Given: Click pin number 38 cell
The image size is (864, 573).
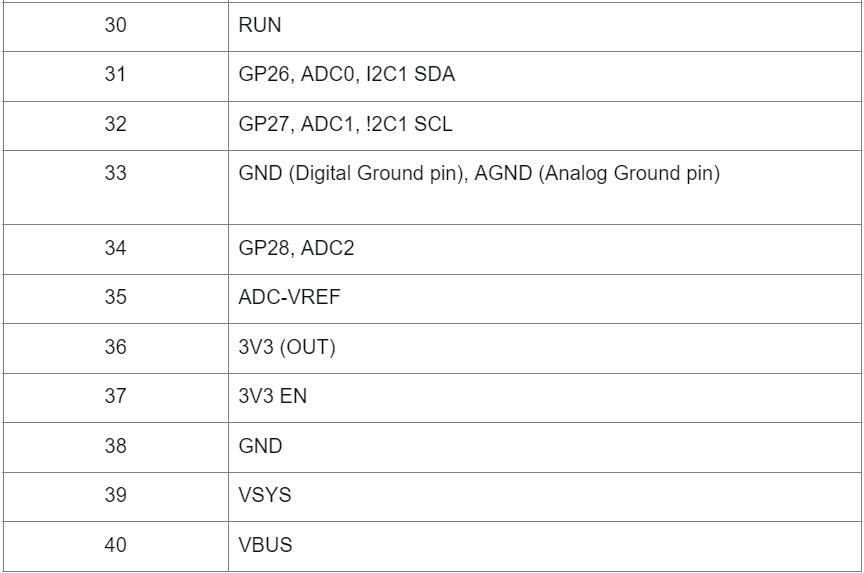Looking at the screenshot, I should (x=116, y=446).
